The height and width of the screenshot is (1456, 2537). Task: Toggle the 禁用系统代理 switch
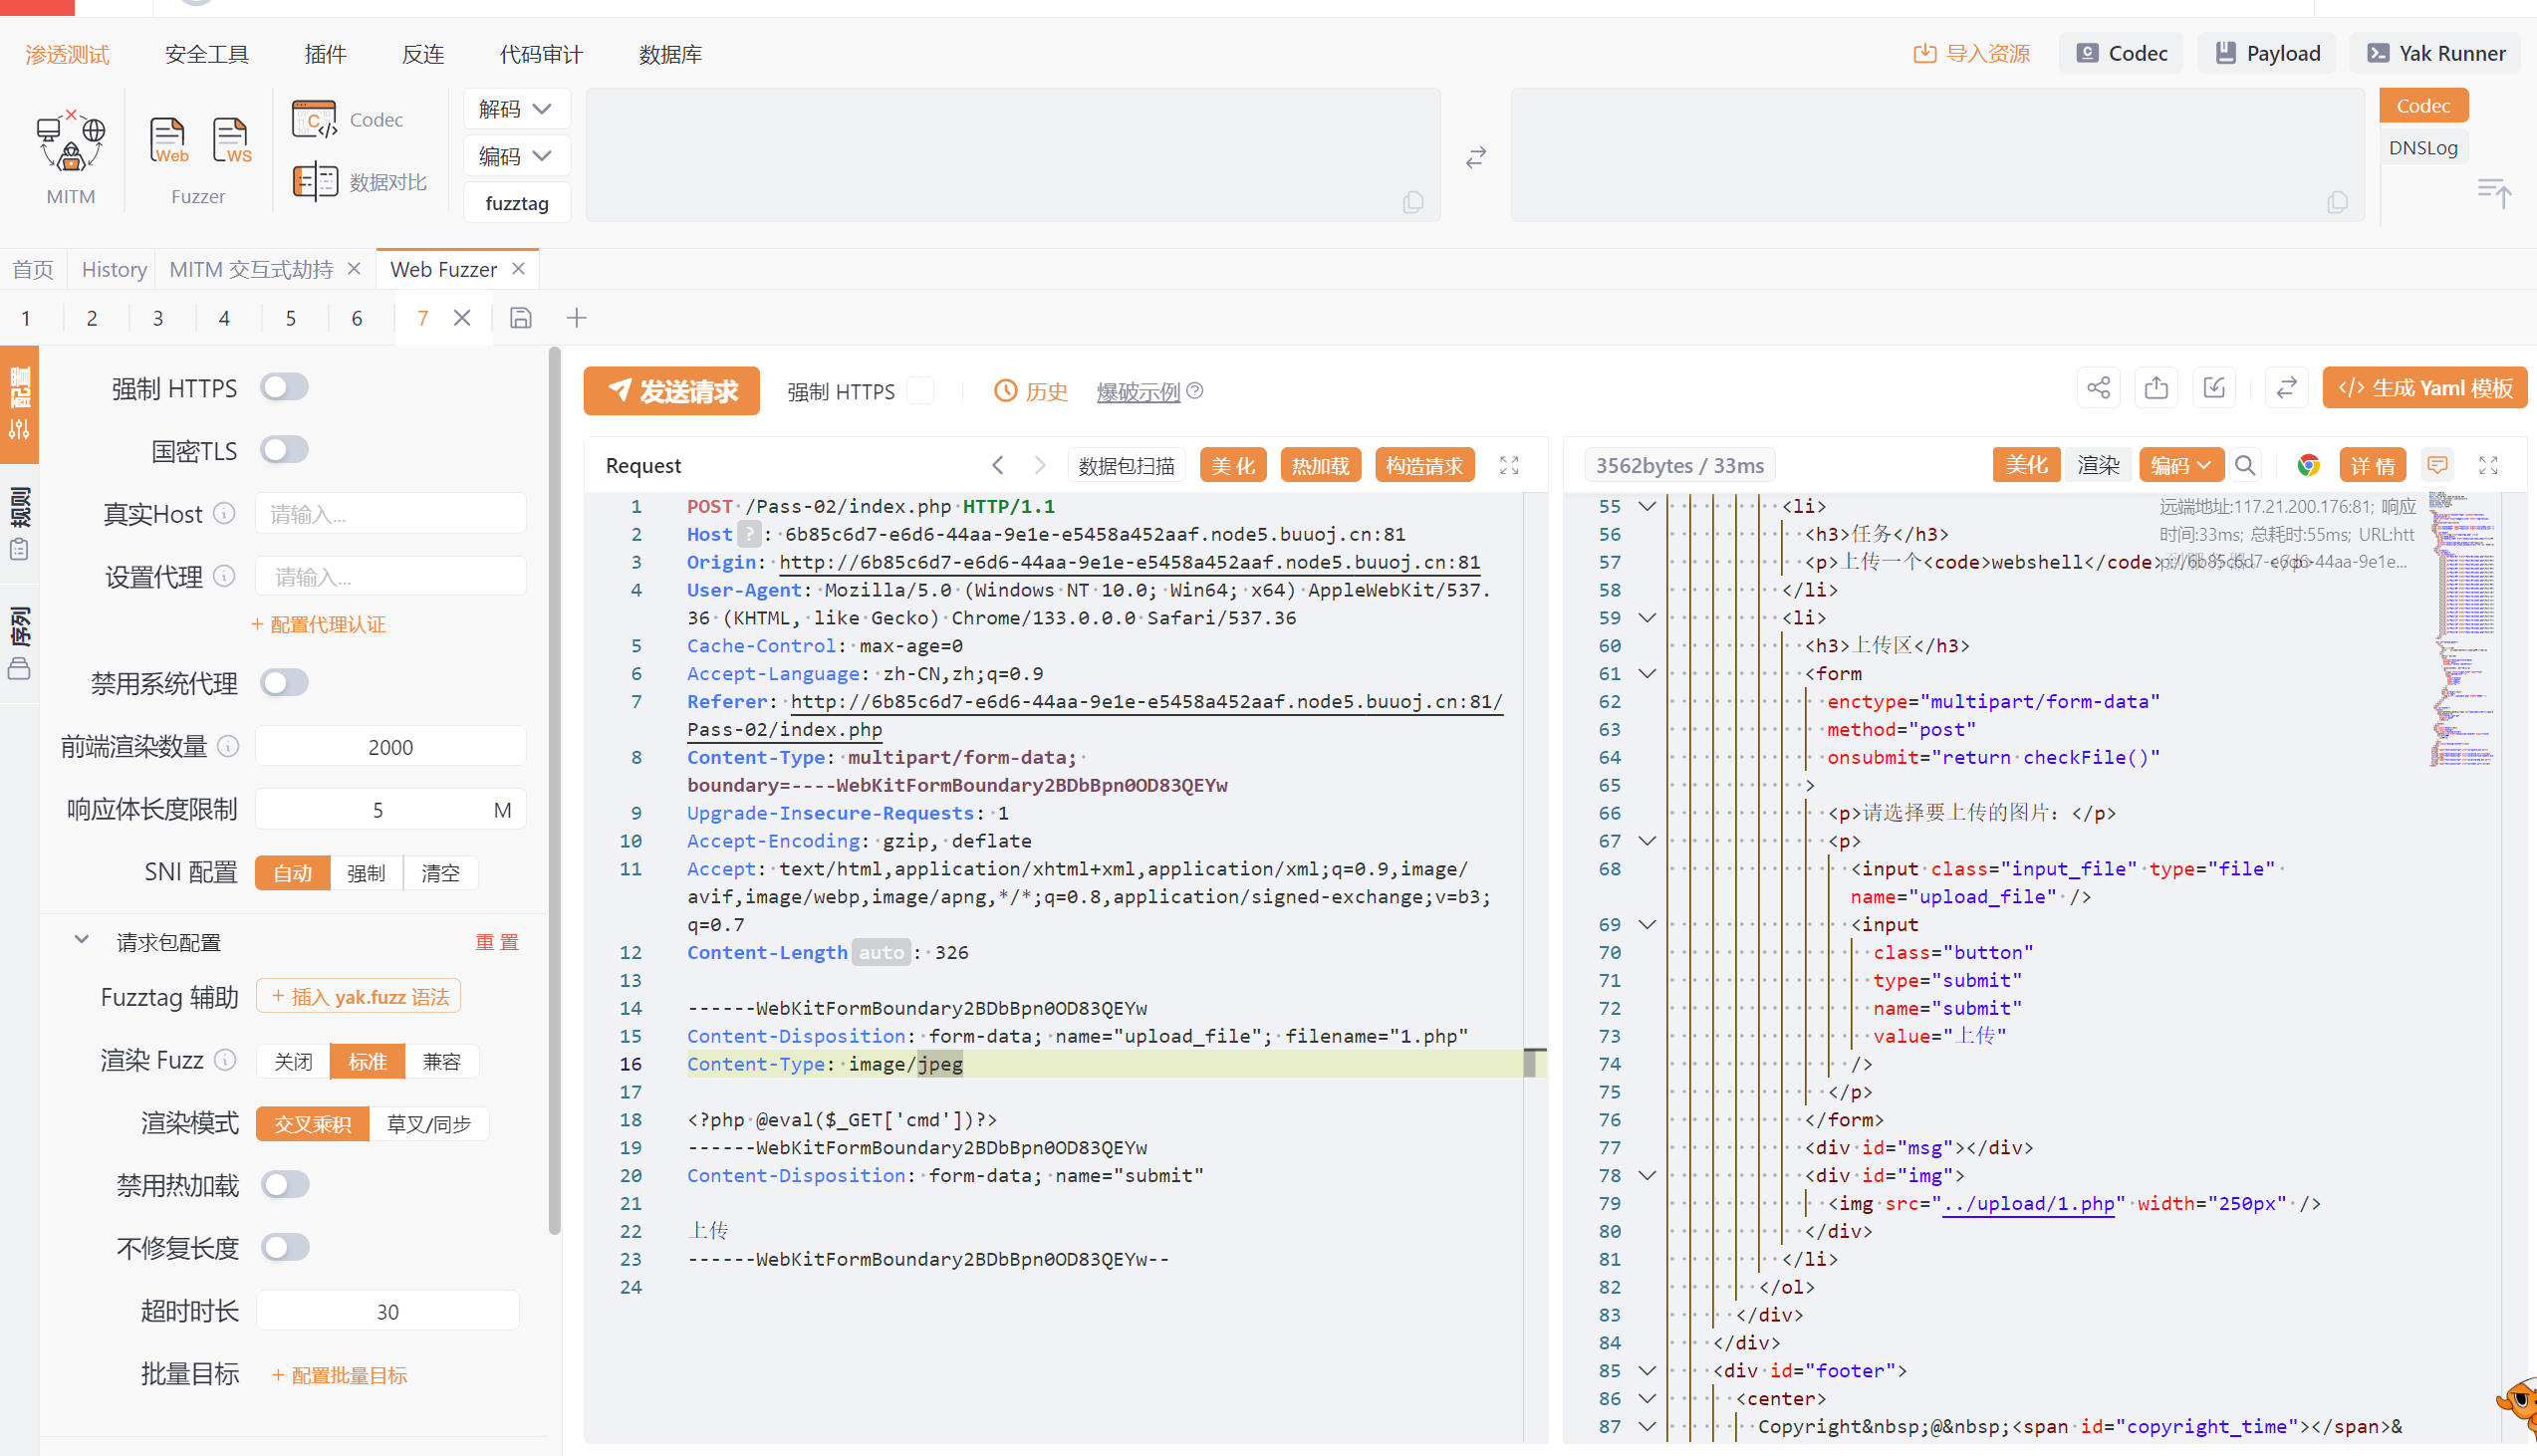[x=284, y=683]
